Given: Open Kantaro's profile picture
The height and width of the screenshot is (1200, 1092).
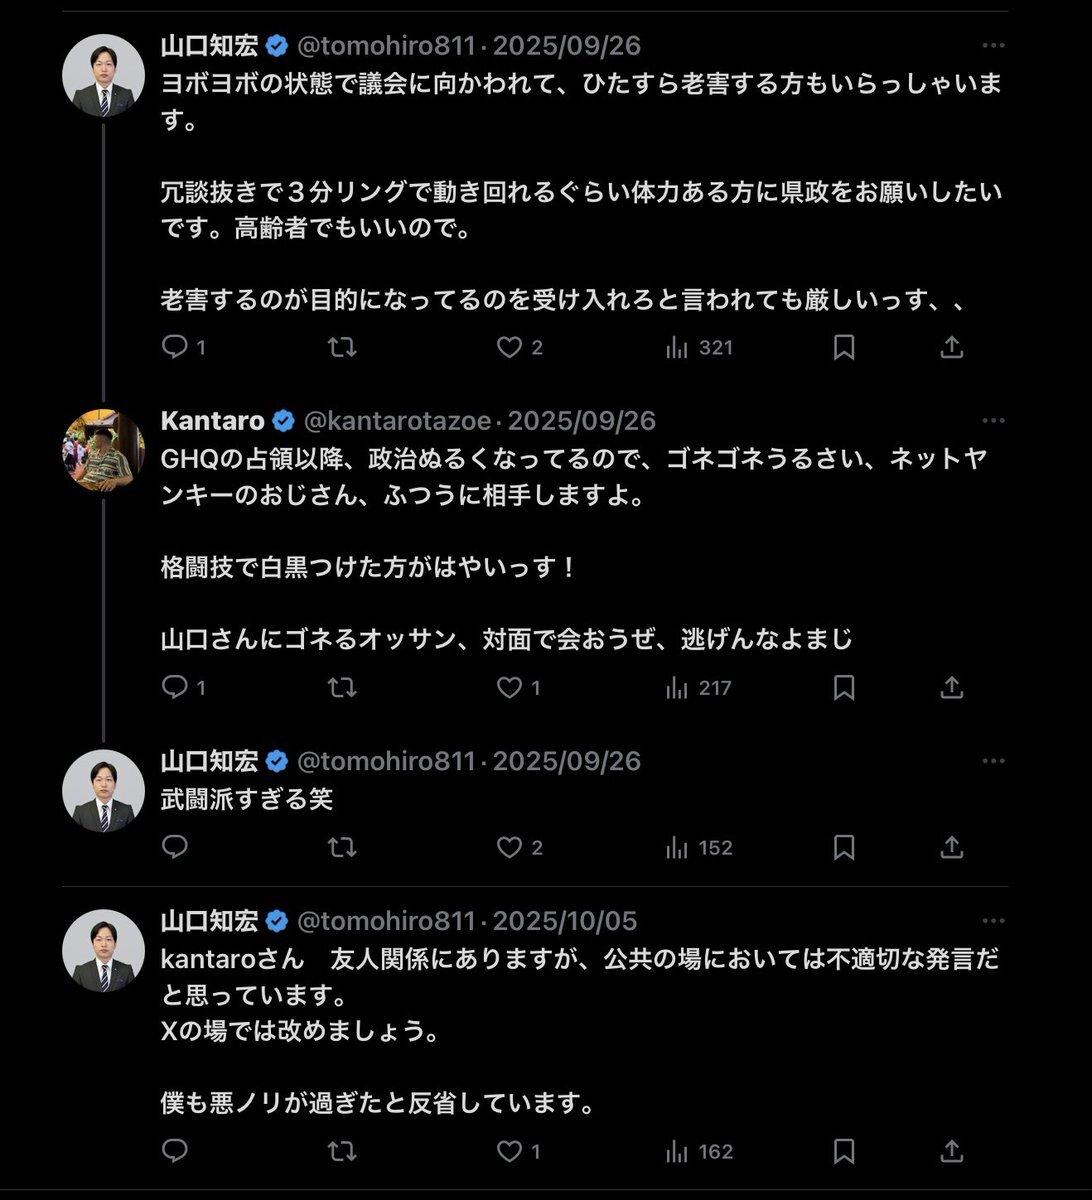Looking at the screenshot, I should pos(103,451).
